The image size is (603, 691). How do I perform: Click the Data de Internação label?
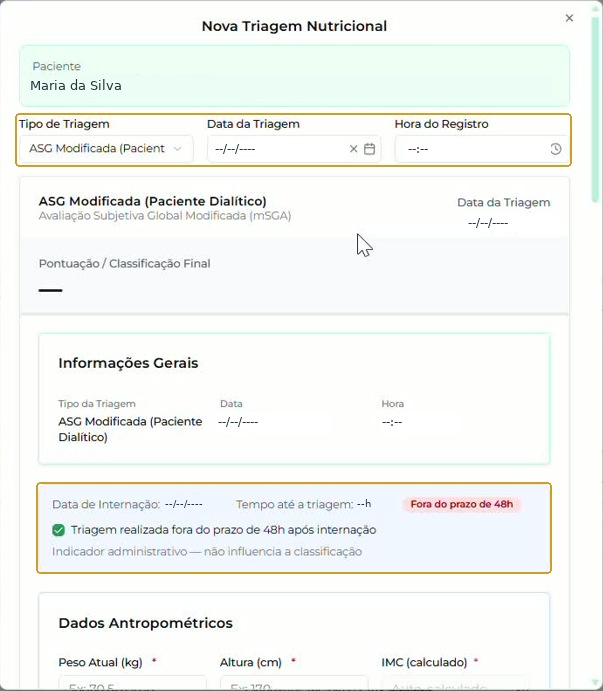coord(106,504)
